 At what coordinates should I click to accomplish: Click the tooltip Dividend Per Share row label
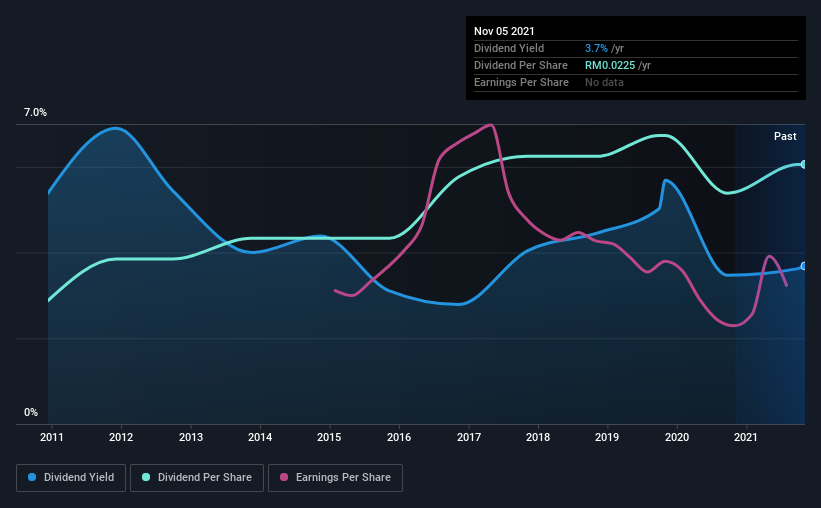point(521,65)
